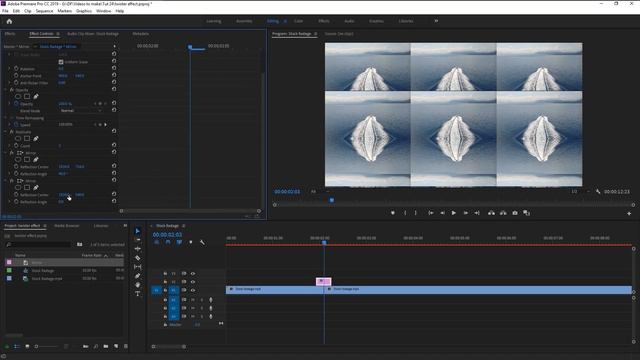640x360 pixels.
Task: Select the Selection tool arrow
Action: click(x=138, y=231)
